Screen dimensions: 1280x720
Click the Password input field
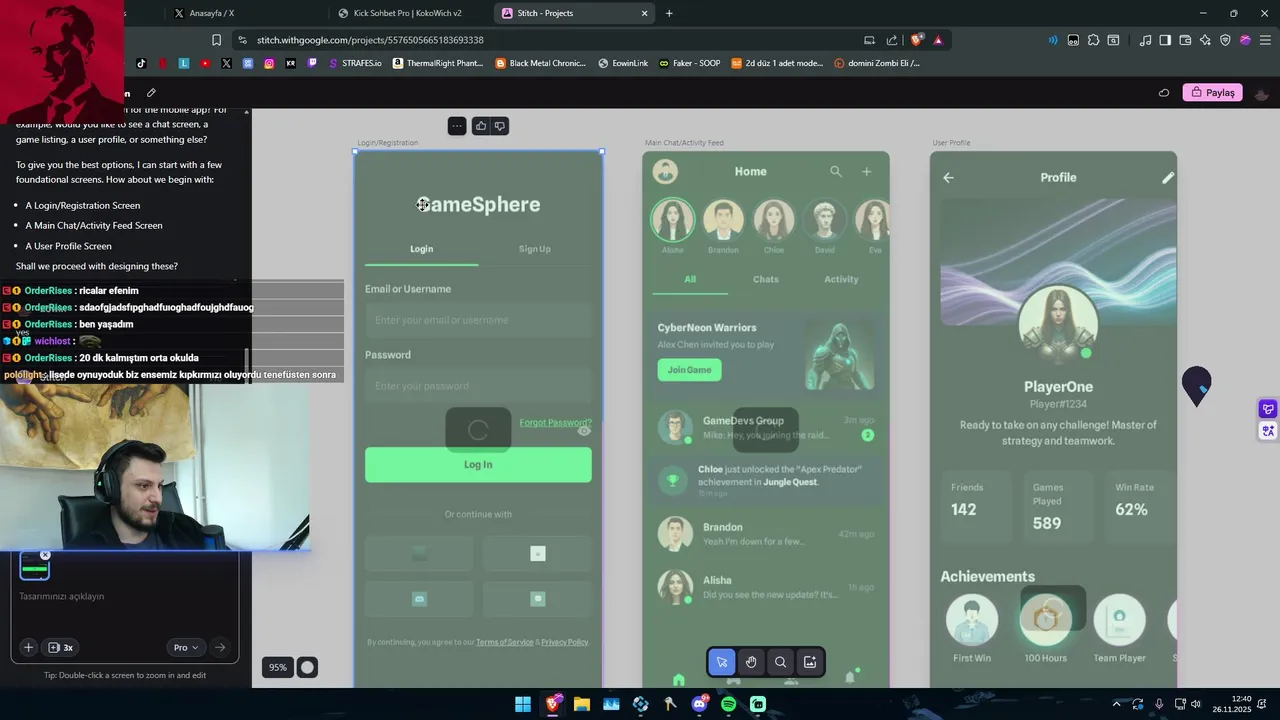tap(478, 386)
